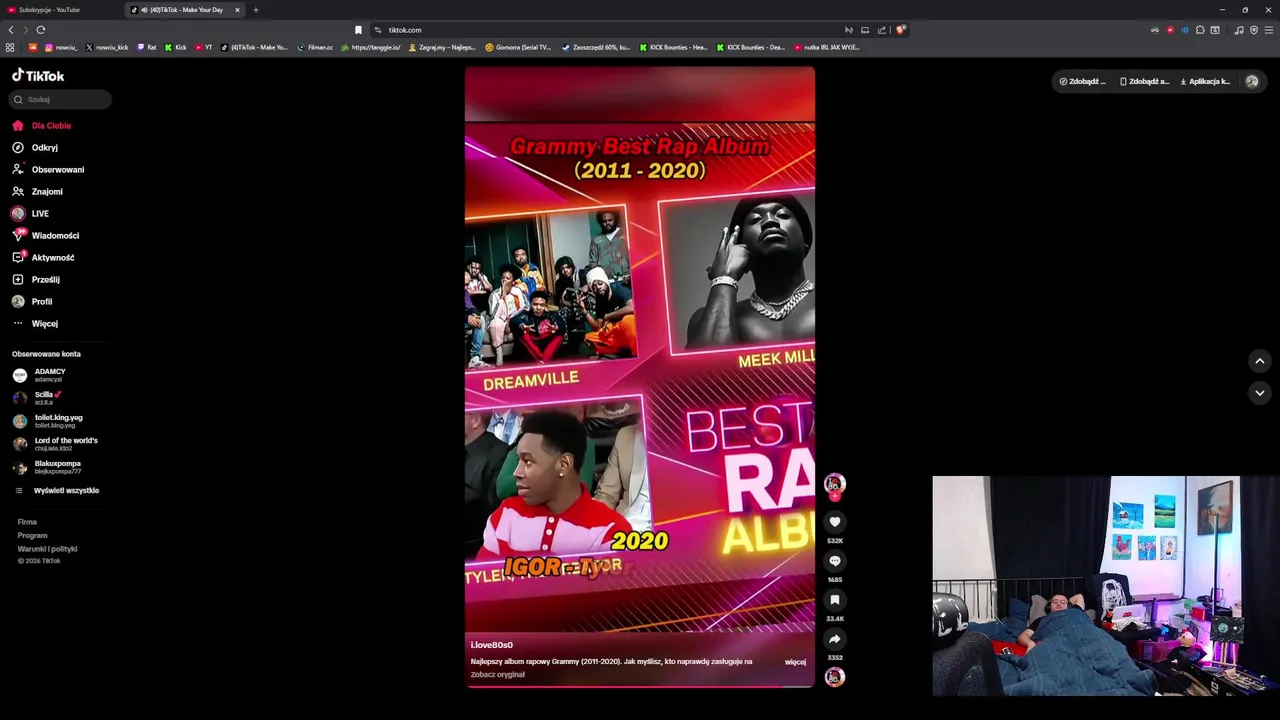The height and width of the screenshot is (720, 1280).
Task: Open ADAMCY followed account
Action: pyautogui.click(x=40, y=375)
